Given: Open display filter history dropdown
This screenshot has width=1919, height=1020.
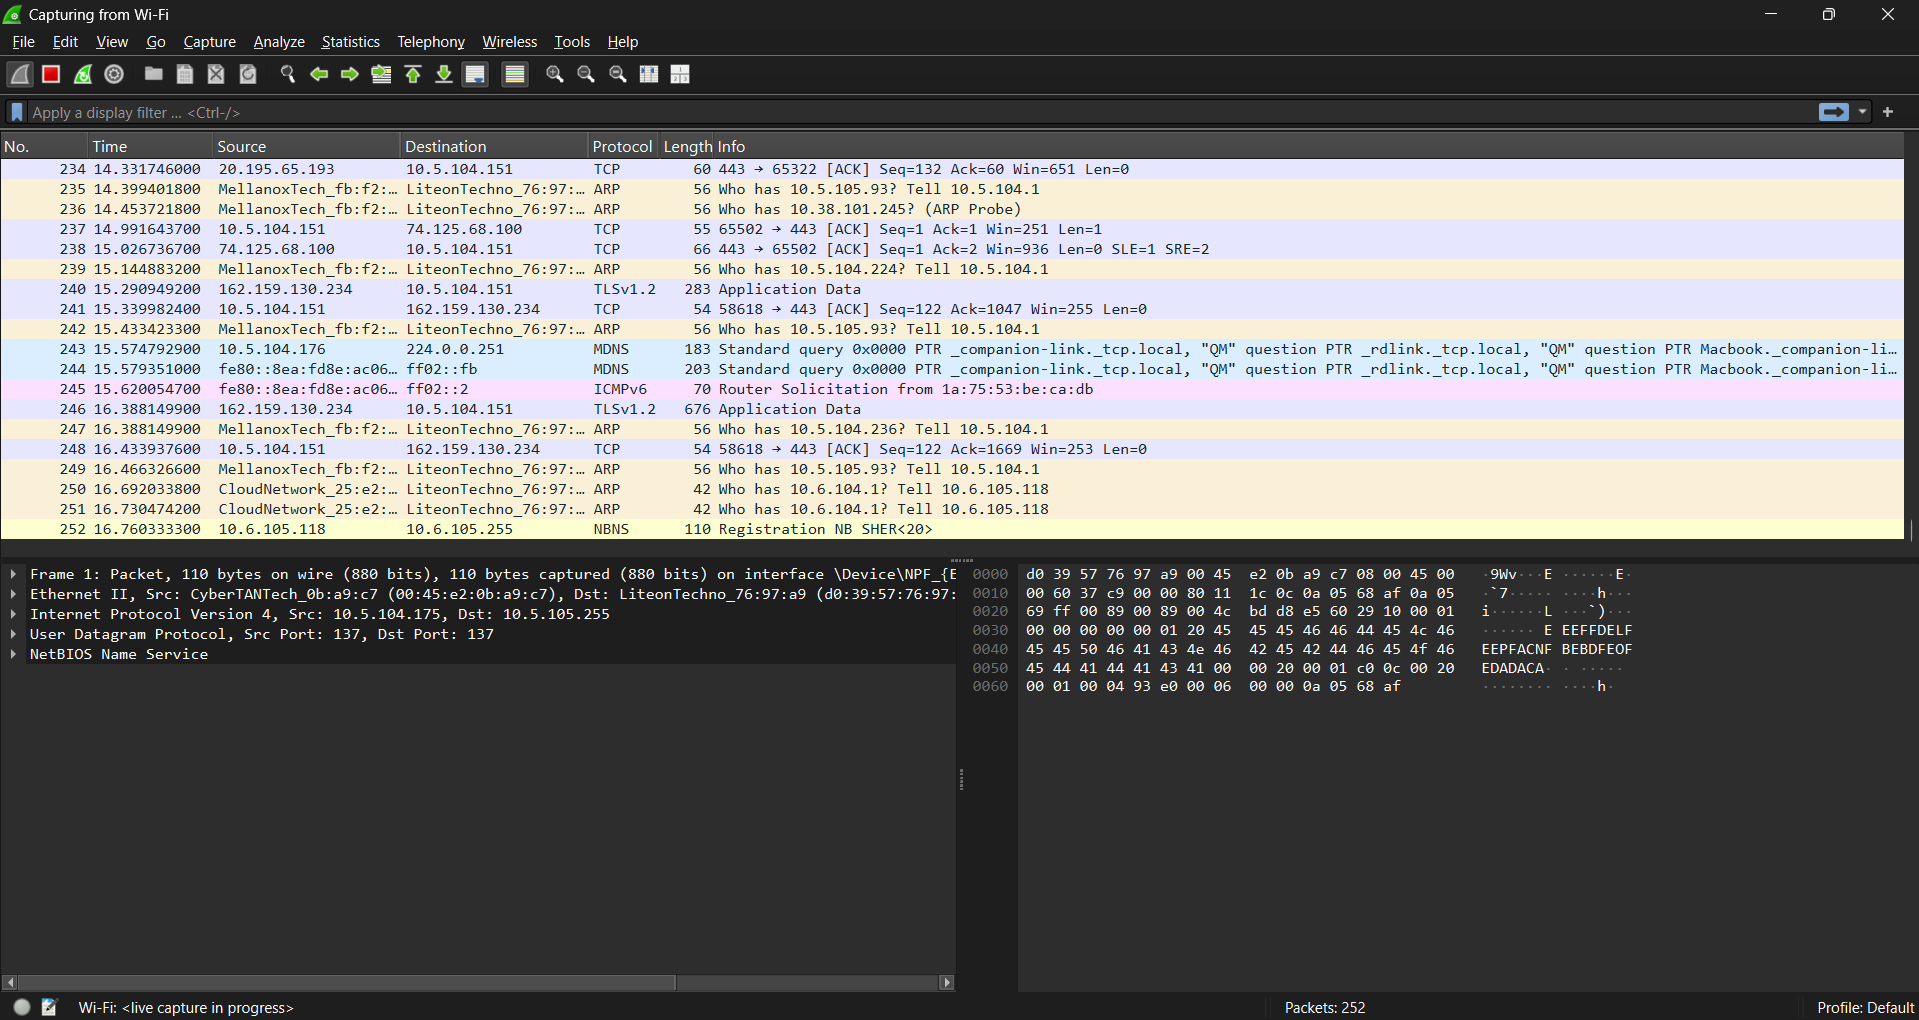Looking at the screenshot, I should (x=1863, y=112).
